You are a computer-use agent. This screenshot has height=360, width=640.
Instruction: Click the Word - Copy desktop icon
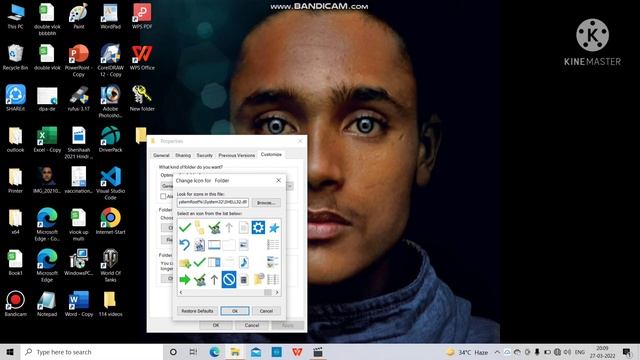click(x=78, y=303)
